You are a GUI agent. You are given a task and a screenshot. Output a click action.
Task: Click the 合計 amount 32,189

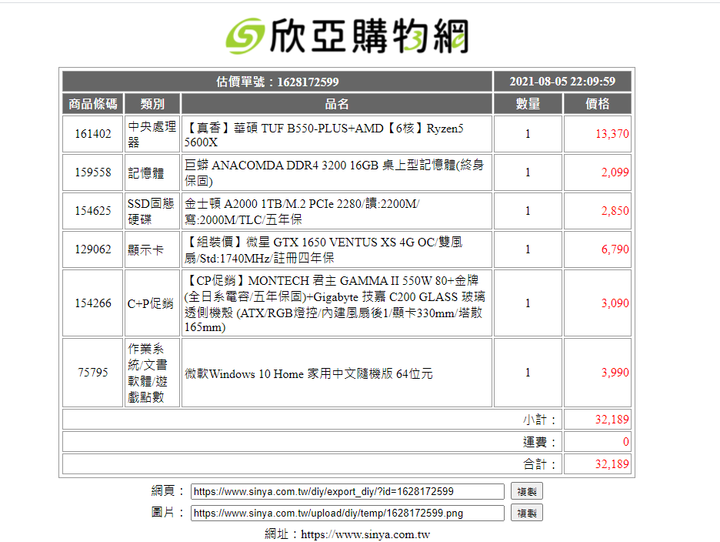(x=612, y=464)
